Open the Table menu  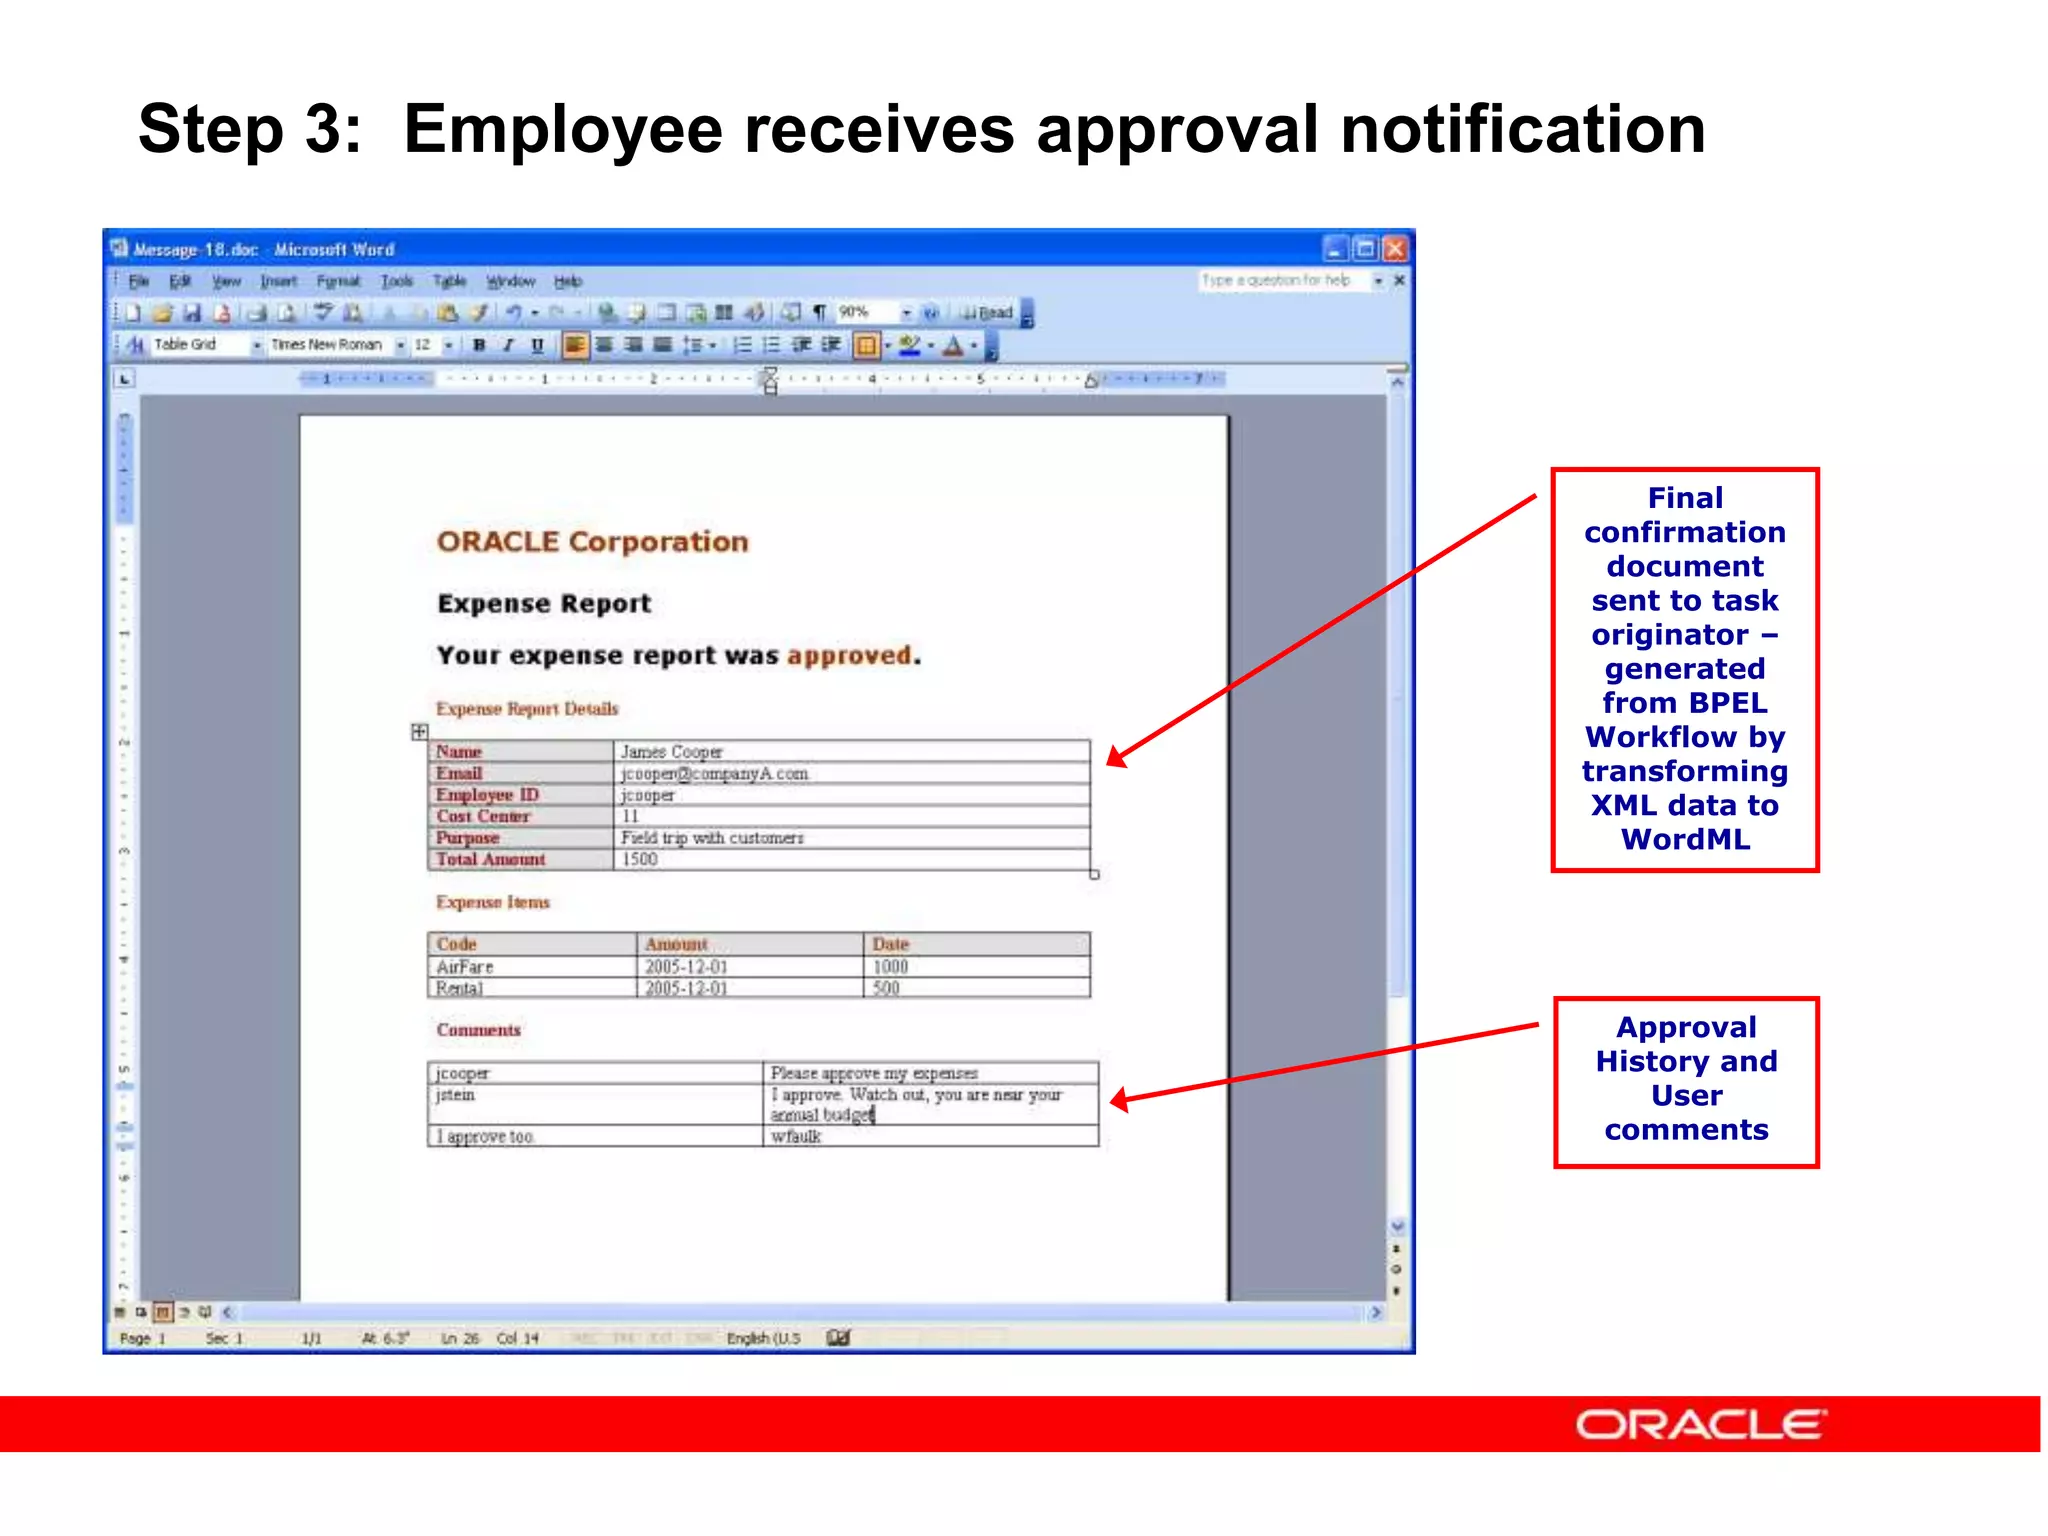pos(450,281)
